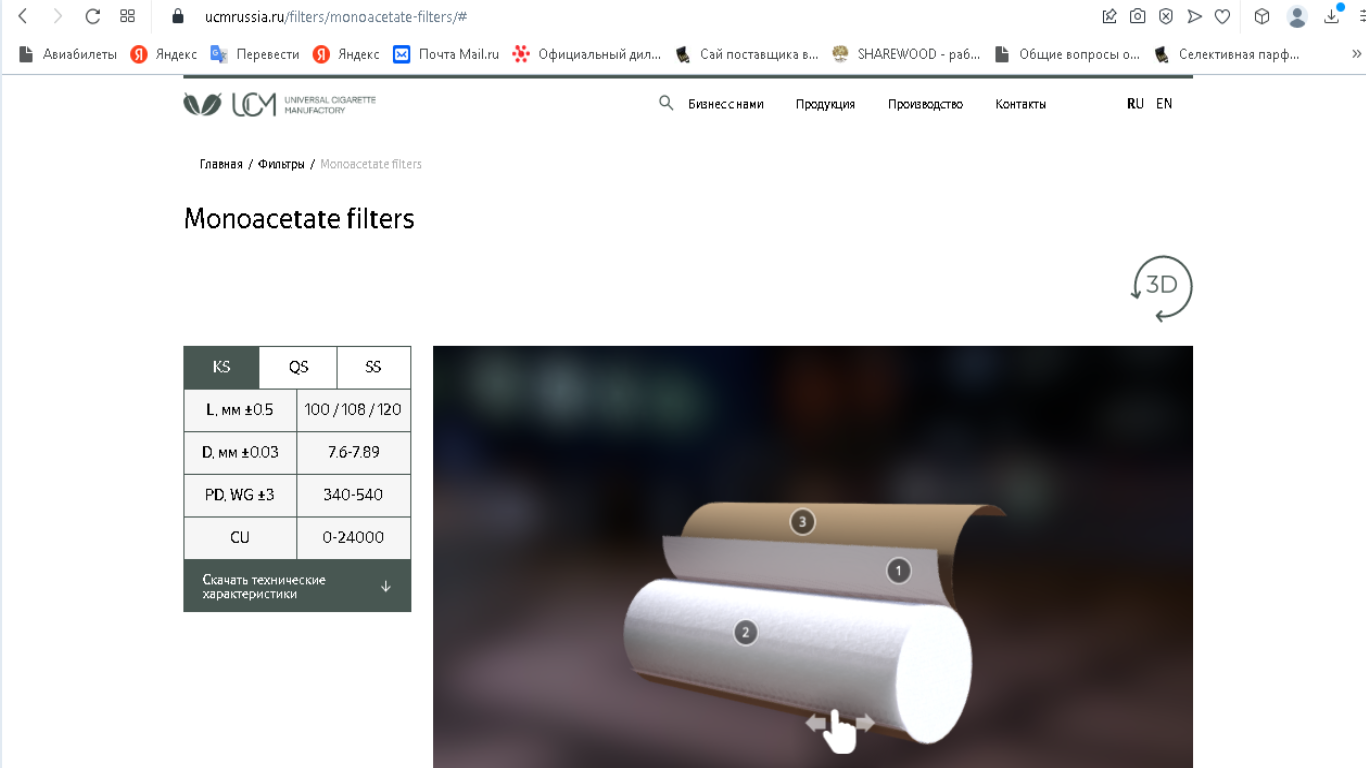The height and width of the screenshot is (768, 1366).
Task: Click the 3D rotation view icon
Action: pyautogui.click(x=1162, y=289)
